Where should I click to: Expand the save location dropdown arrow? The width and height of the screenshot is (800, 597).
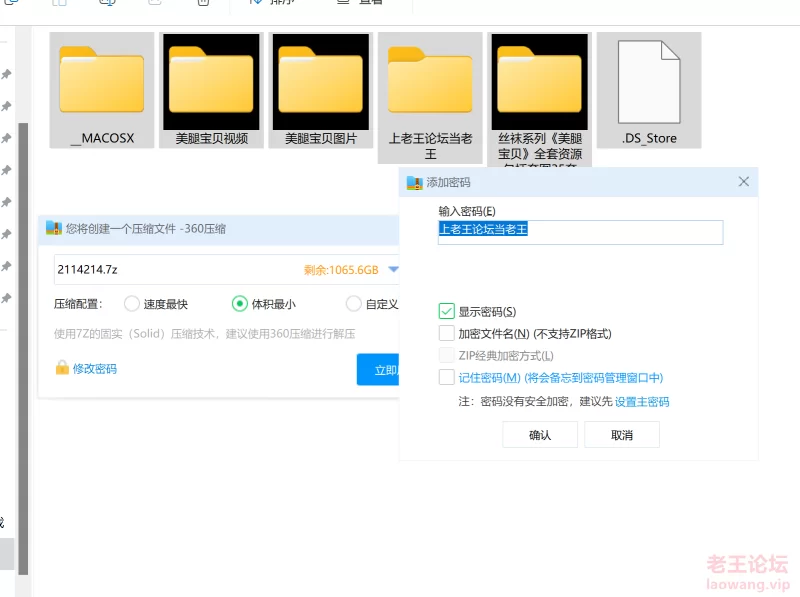(x=393, y=269)
